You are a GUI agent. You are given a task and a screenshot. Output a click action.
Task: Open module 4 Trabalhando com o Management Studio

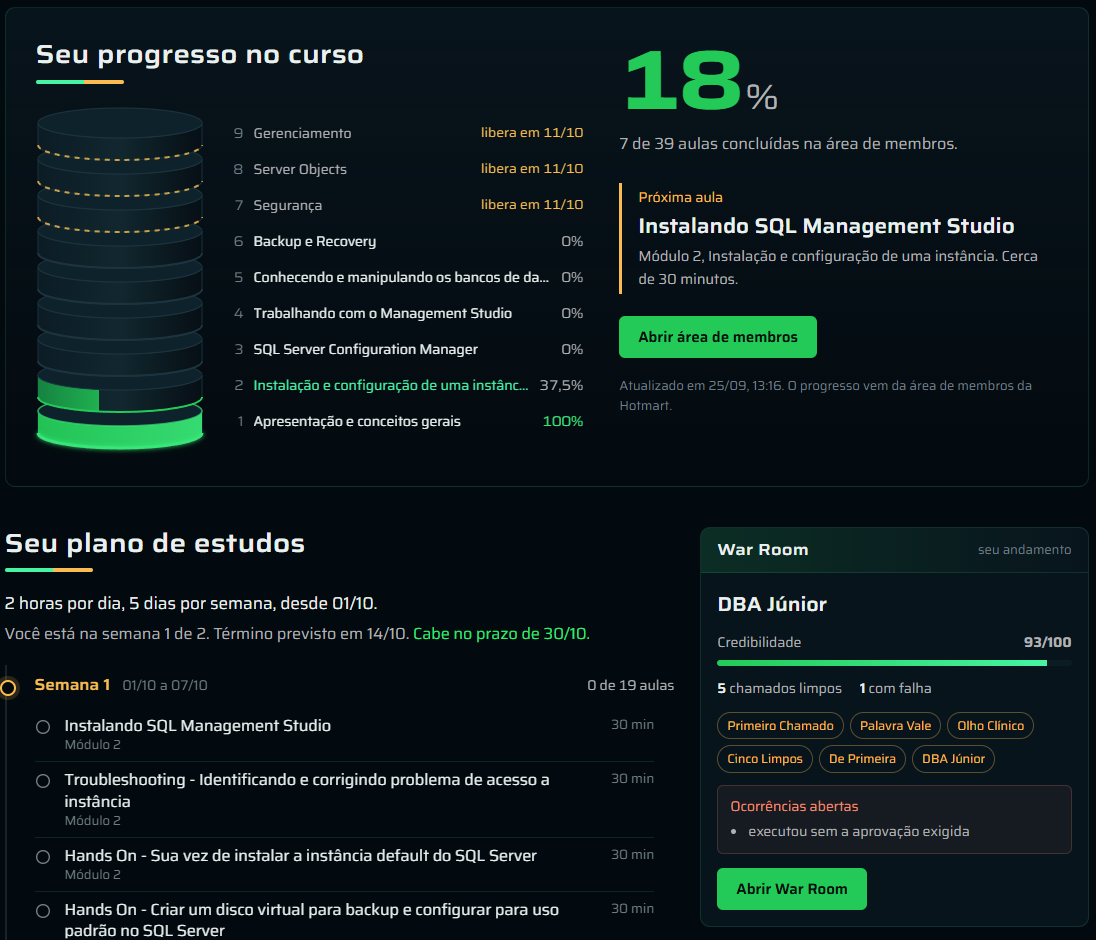pos(408,313)
